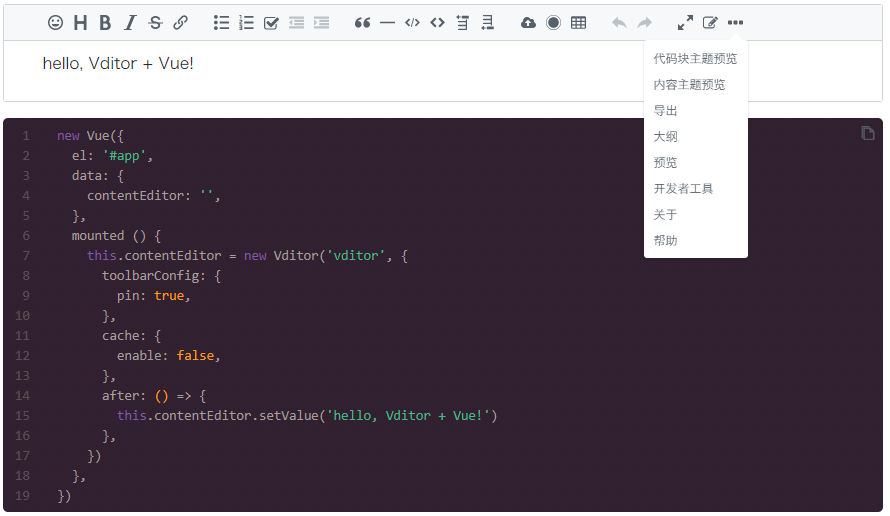Image resolution: width=890 pixels, height=516 pixels.
Task: Click the "contentEditor: ''," code line
Action: pyautogui.click(x=153, y=196)
